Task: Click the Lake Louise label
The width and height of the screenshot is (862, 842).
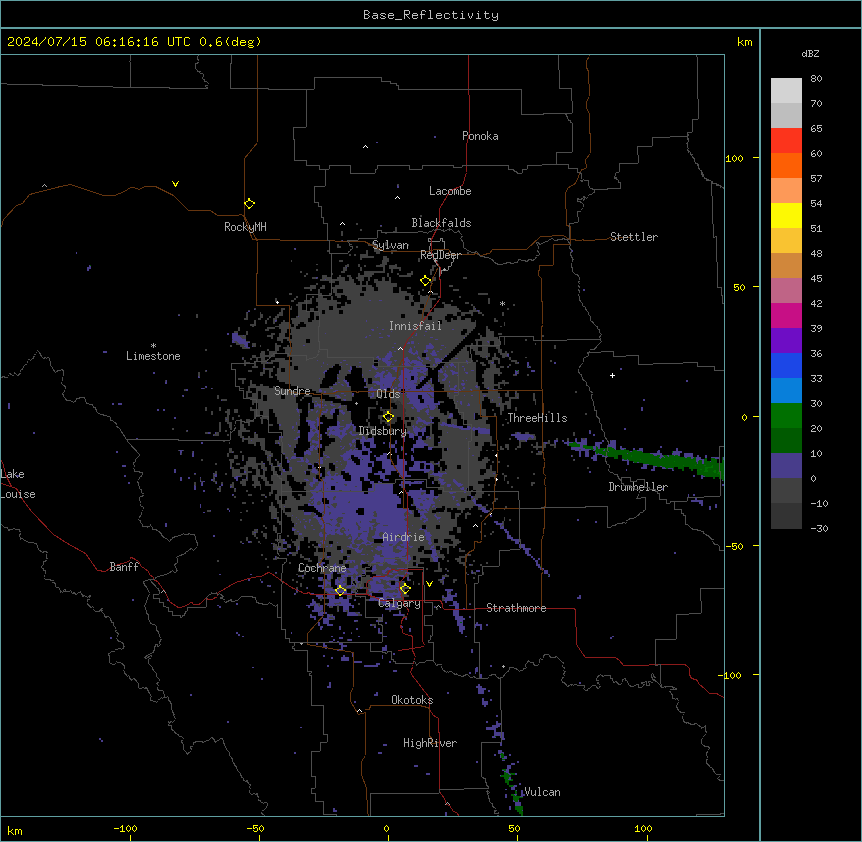Action: pos(18,484)
